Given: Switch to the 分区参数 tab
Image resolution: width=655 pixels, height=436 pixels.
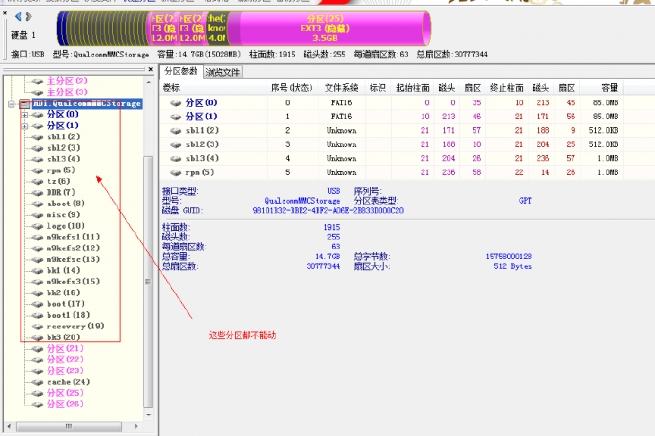Looking at the screenshot, I should click(180, 71).
